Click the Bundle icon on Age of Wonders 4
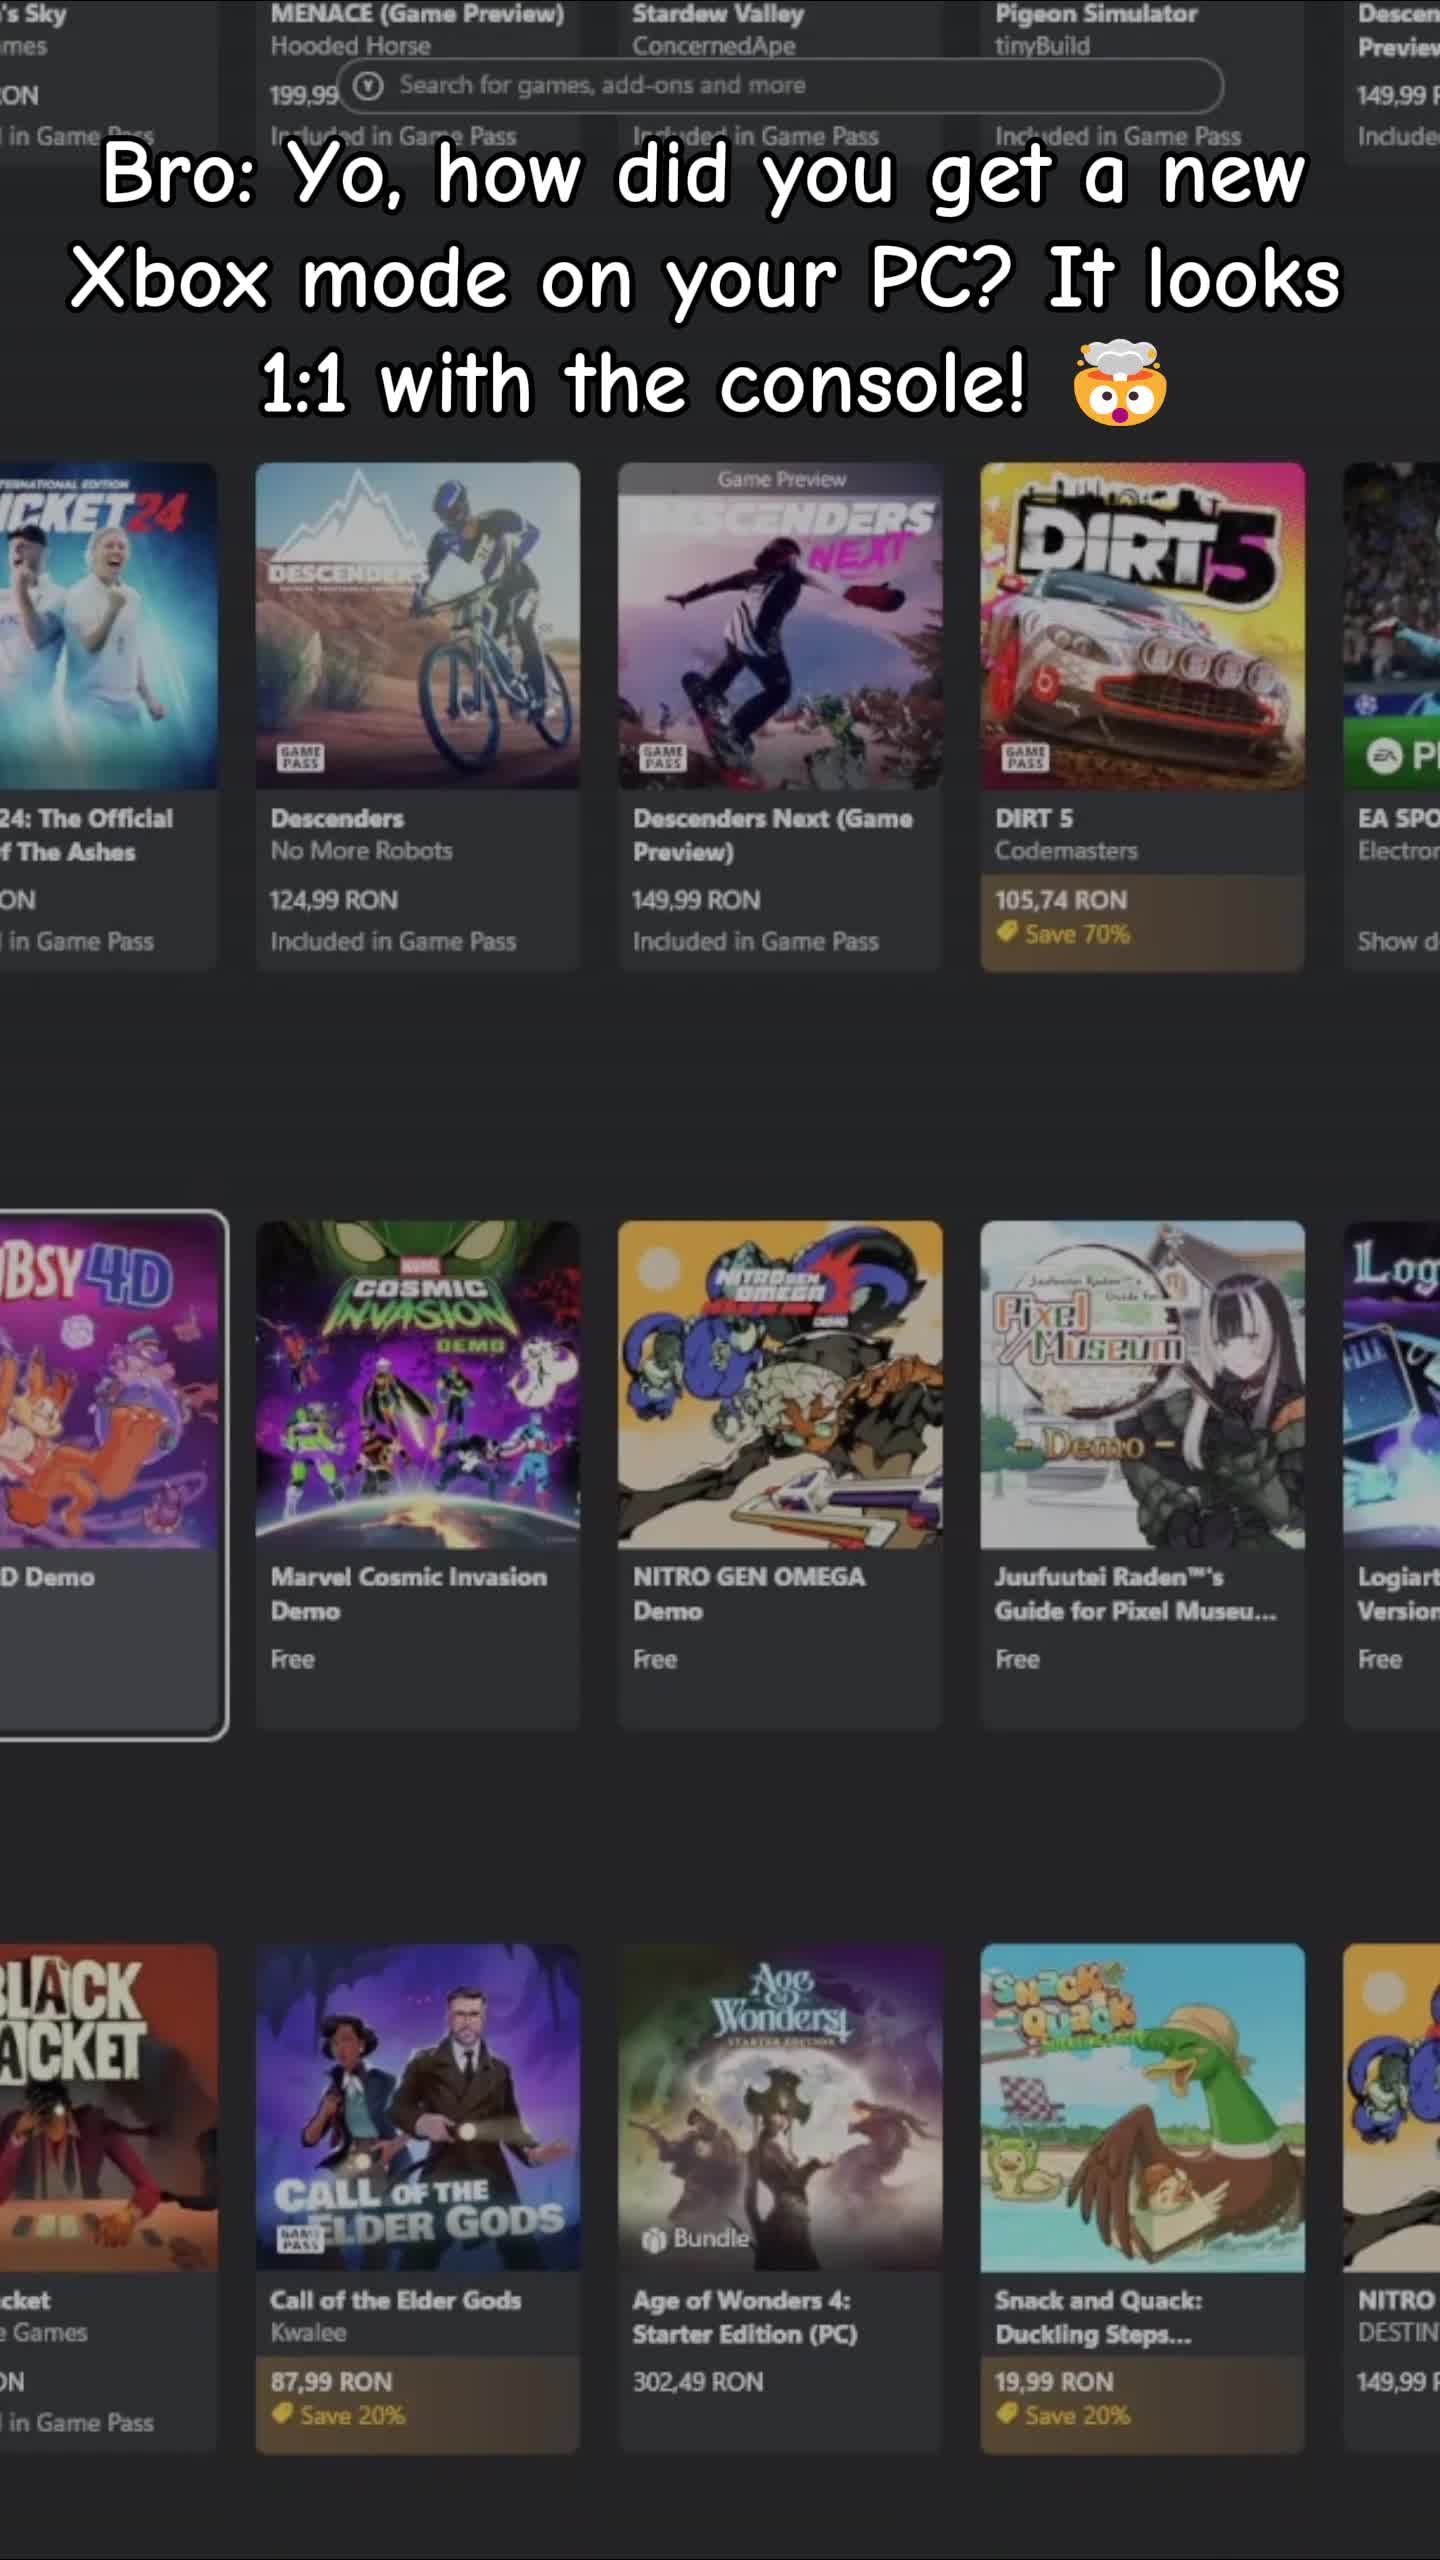The height and width of the screenshot is (2560, 1440). coord(654,2239)
